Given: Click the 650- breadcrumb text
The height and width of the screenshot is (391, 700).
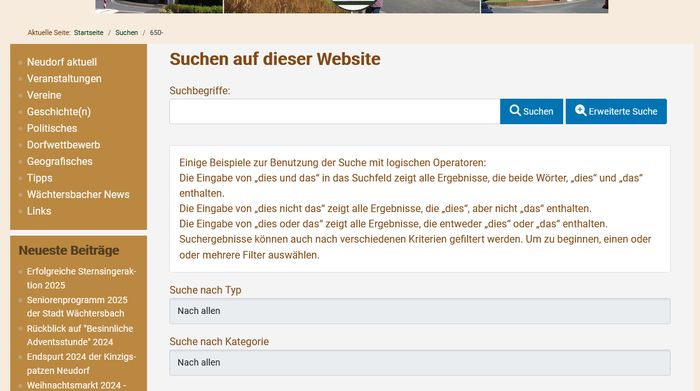Looking at the screenshot, I should coord(156,33).
